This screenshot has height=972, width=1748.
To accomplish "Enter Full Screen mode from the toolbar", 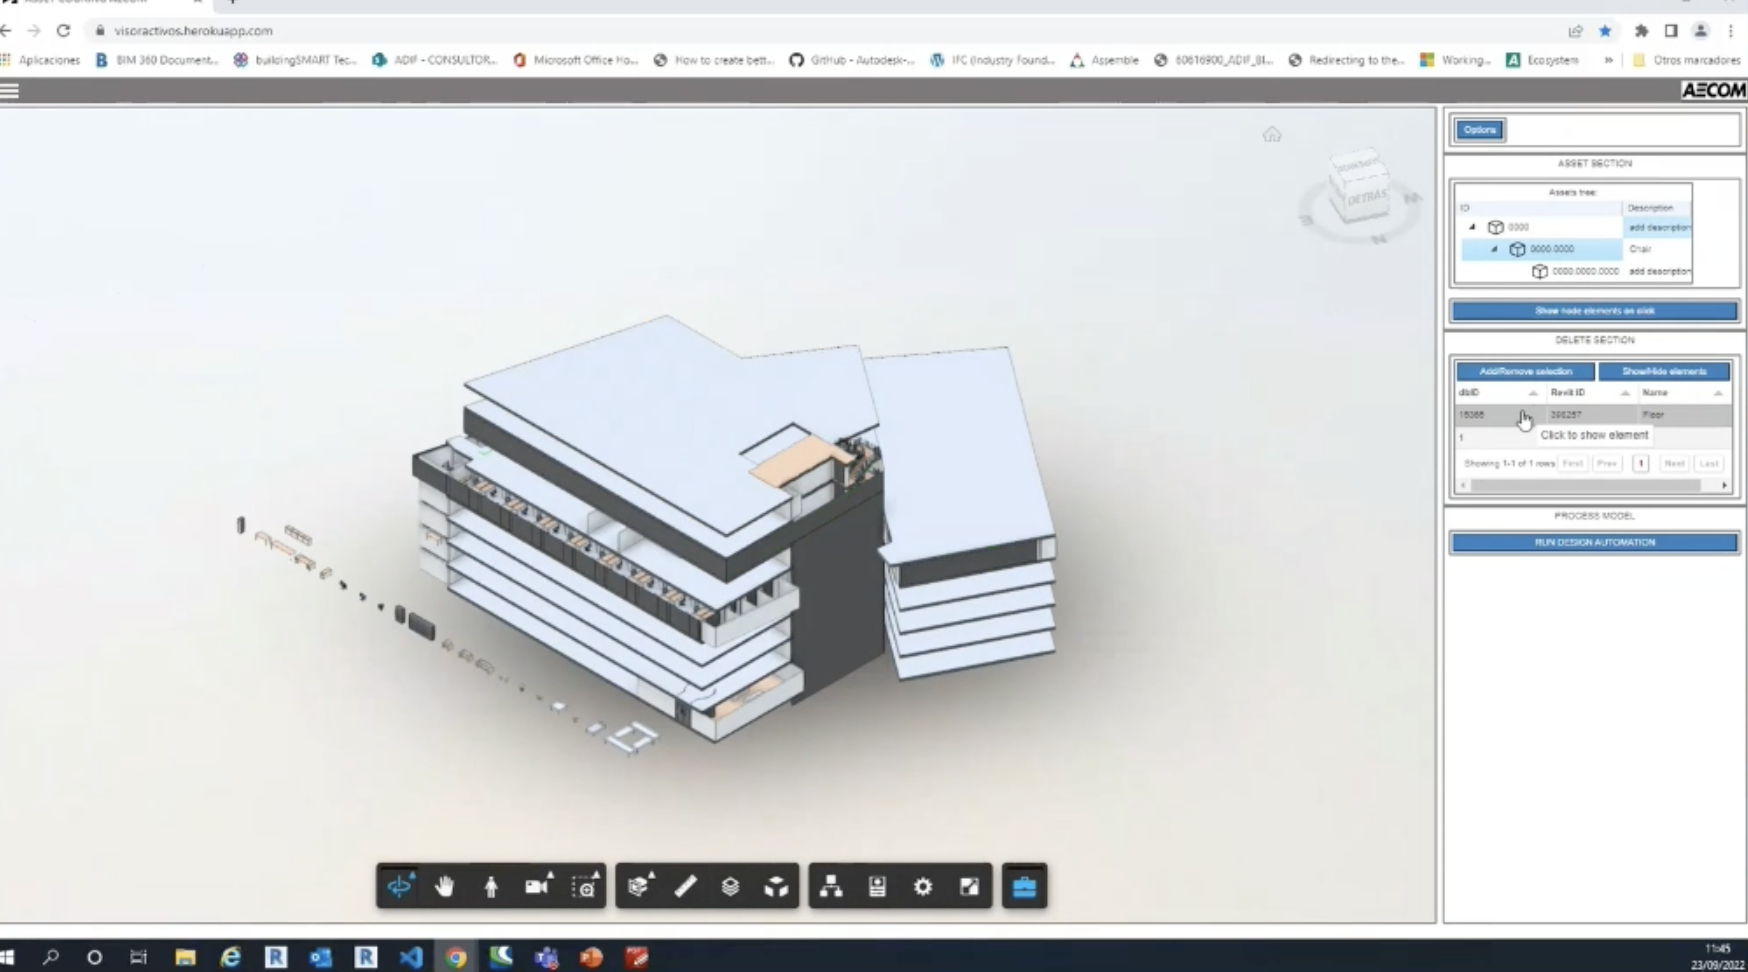I will tap(967, 885).
